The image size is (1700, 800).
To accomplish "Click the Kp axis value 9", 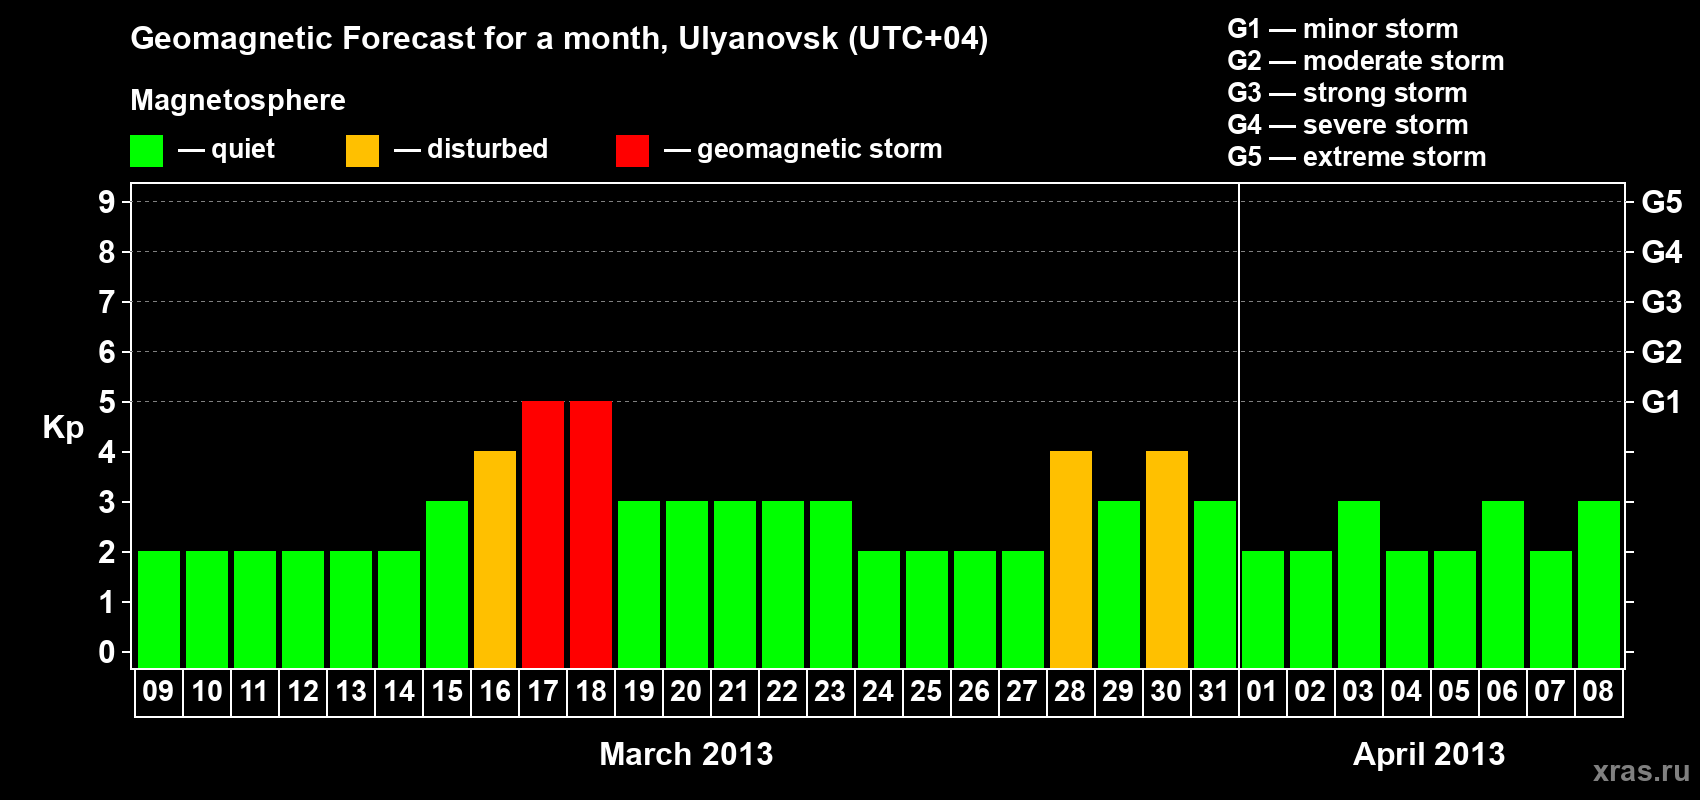I will point(107,202).
